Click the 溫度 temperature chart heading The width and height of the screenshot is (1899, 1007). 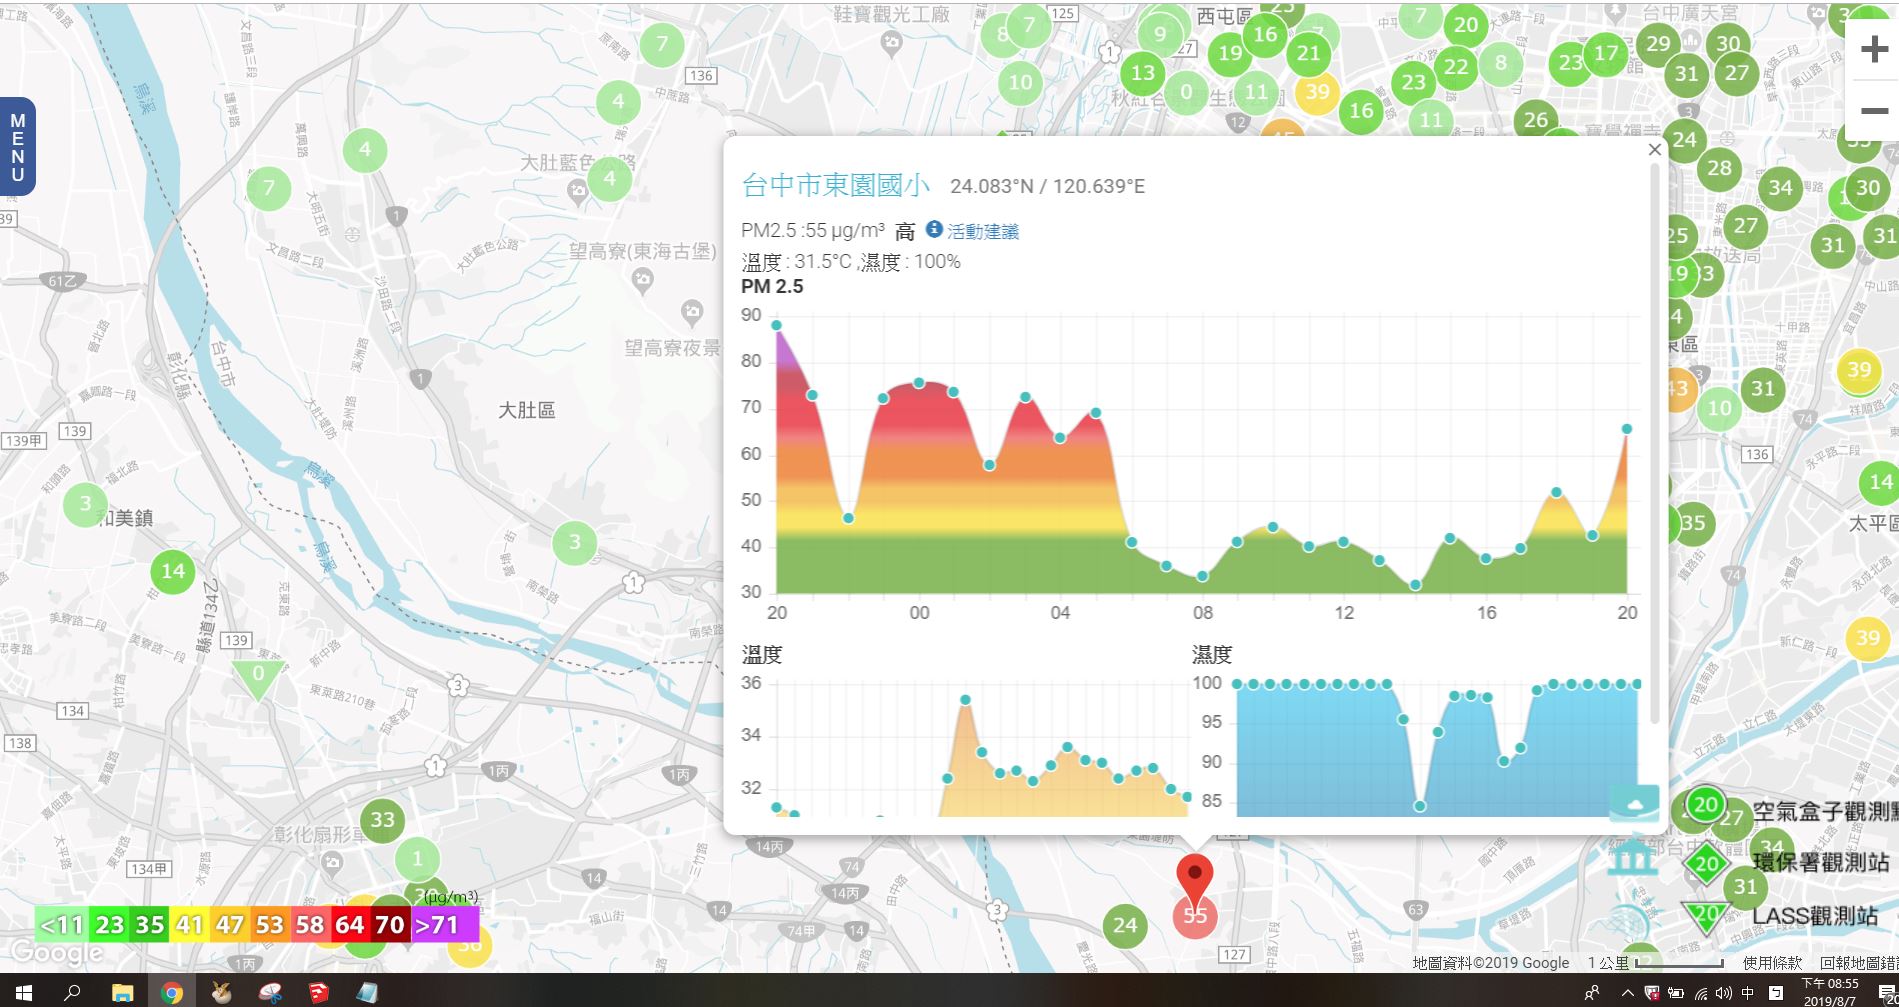click(x=762, y=655)
